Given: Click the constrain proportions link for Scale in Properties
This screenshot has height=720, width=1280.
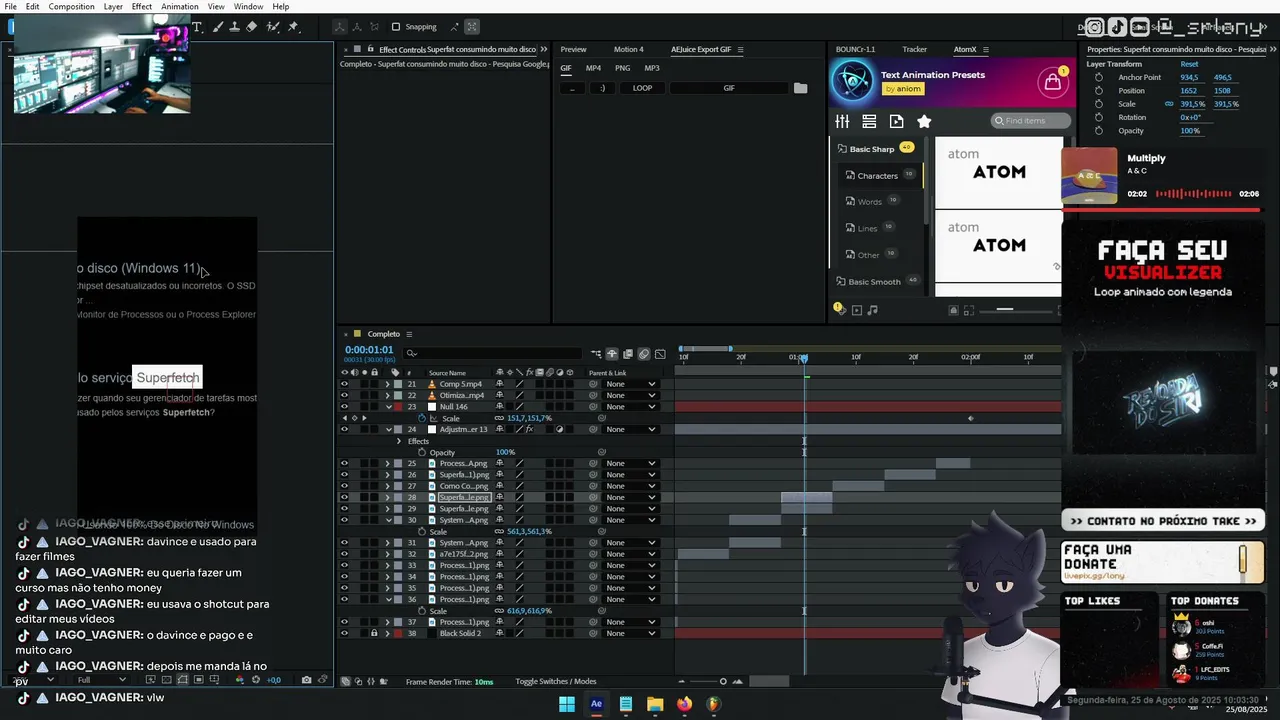Looking at the screenshot, I should coord(1168,104).
